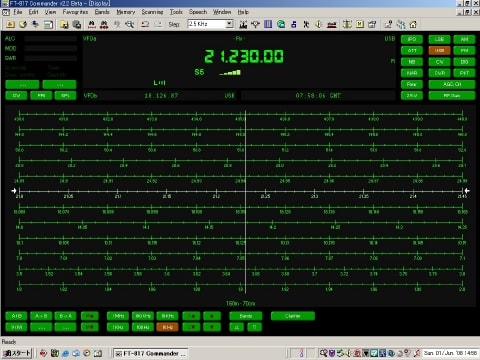Open the Memory menu
The height and width of the screenshot is (360, 480).
coord(126,12)
